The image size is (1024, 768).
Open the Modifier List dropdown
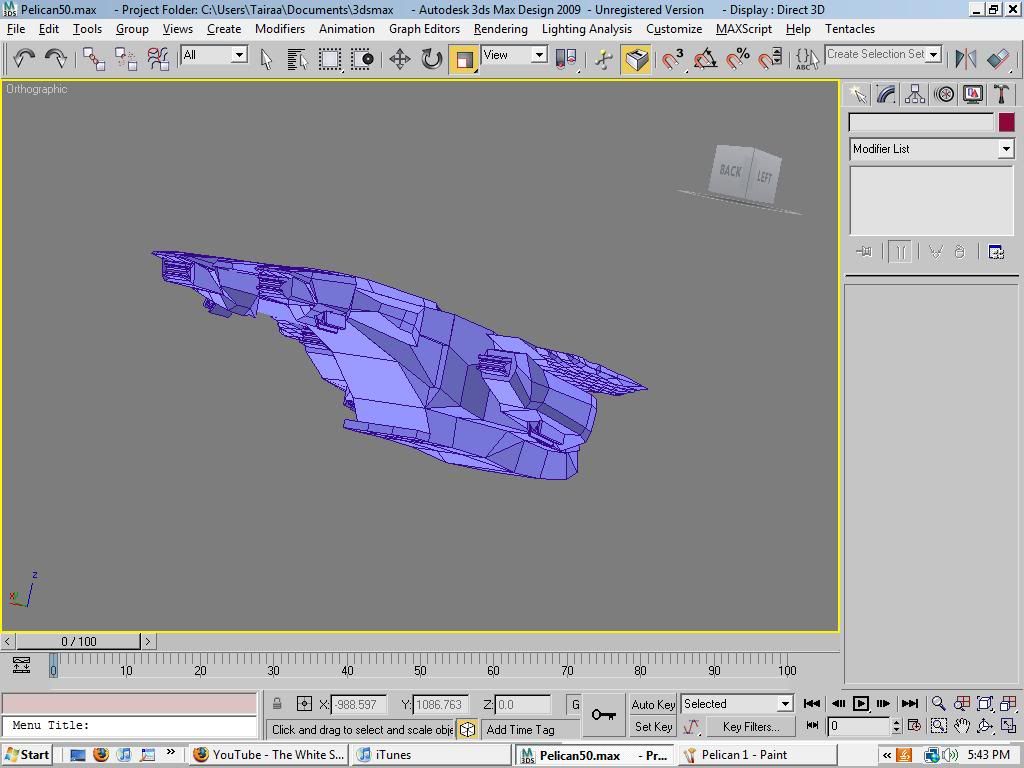coord(1006,149)
